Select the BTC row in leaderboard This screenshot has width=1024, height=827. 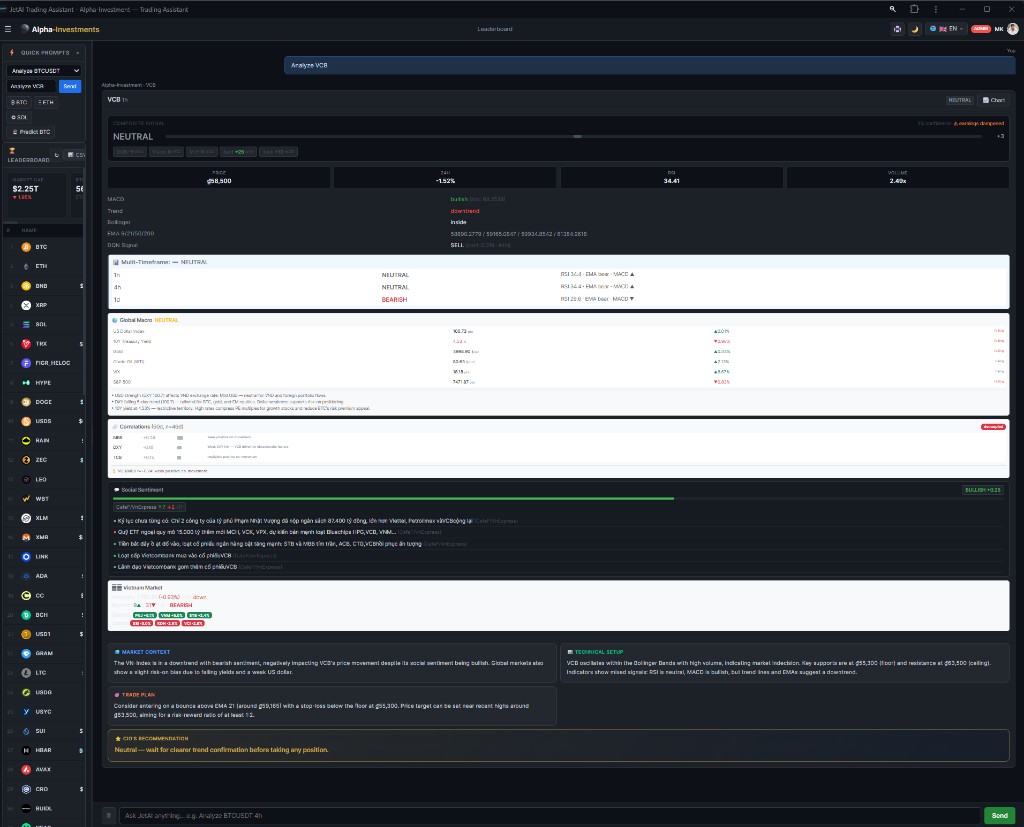pos(43,247)
